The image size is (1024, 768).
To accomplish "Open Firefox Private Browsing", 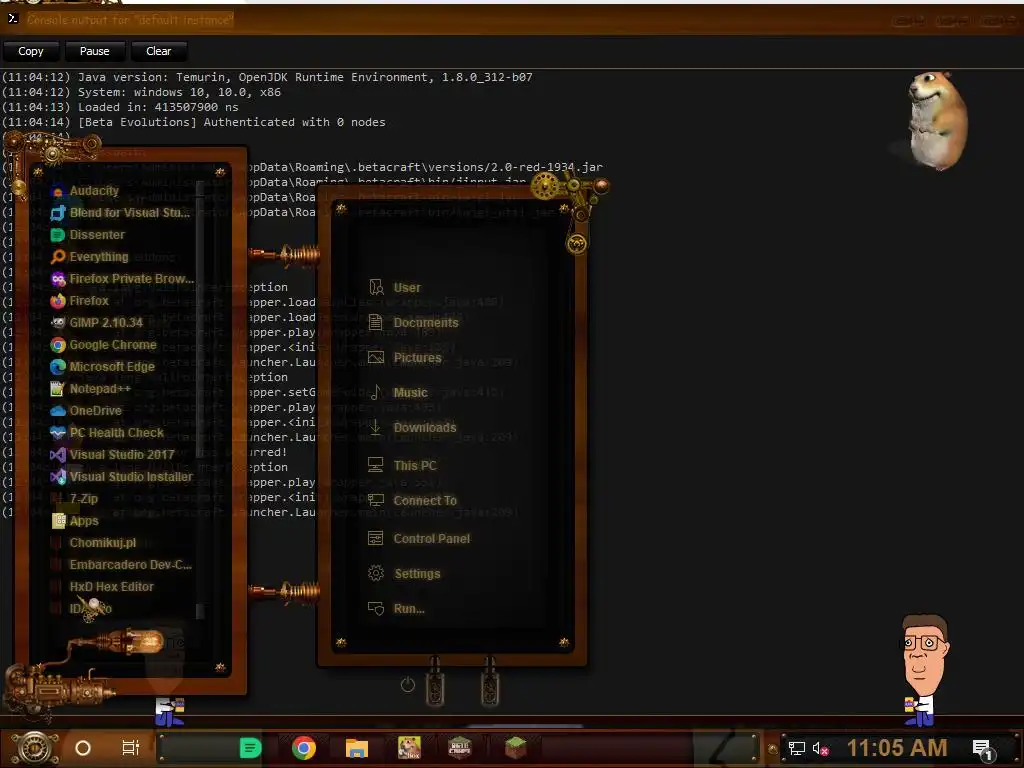I will pos(122,279).
